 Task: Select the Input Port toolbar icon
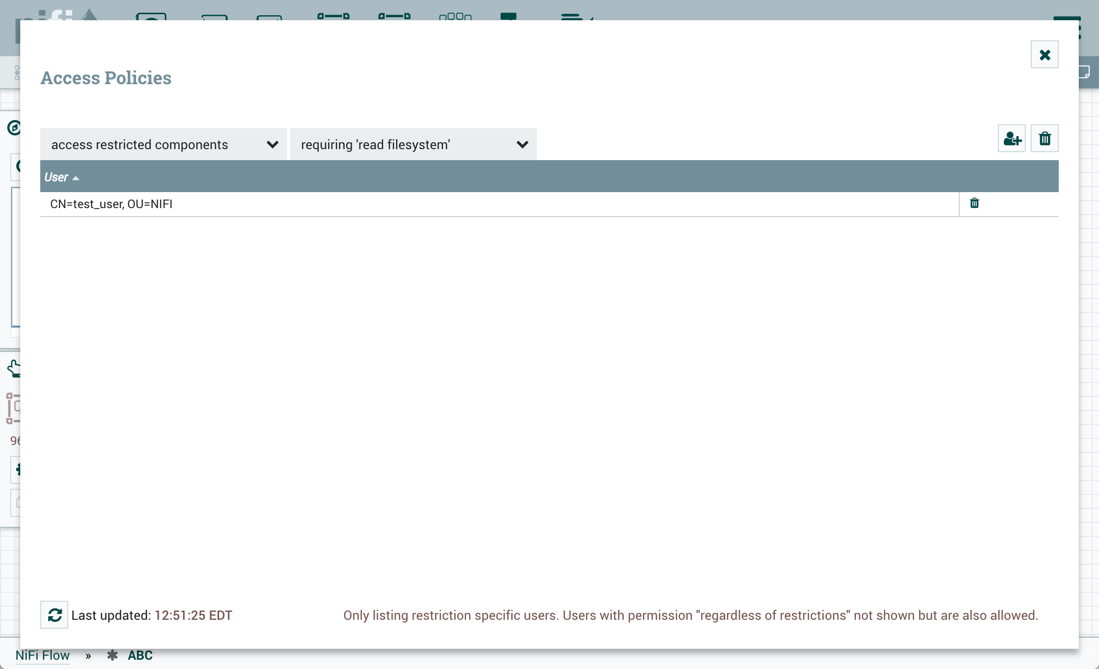(214, 15)
